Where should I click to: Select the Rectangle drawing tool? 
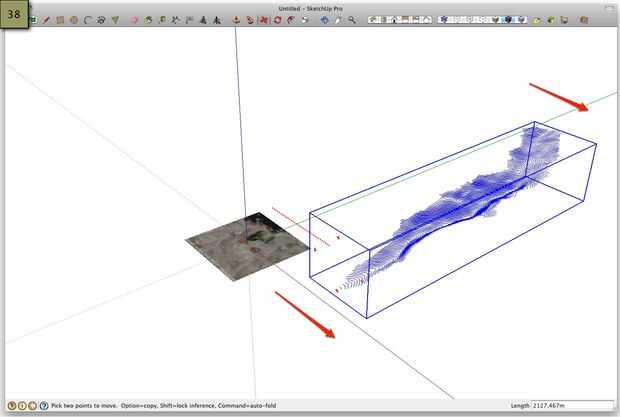(x=60, y=20)
